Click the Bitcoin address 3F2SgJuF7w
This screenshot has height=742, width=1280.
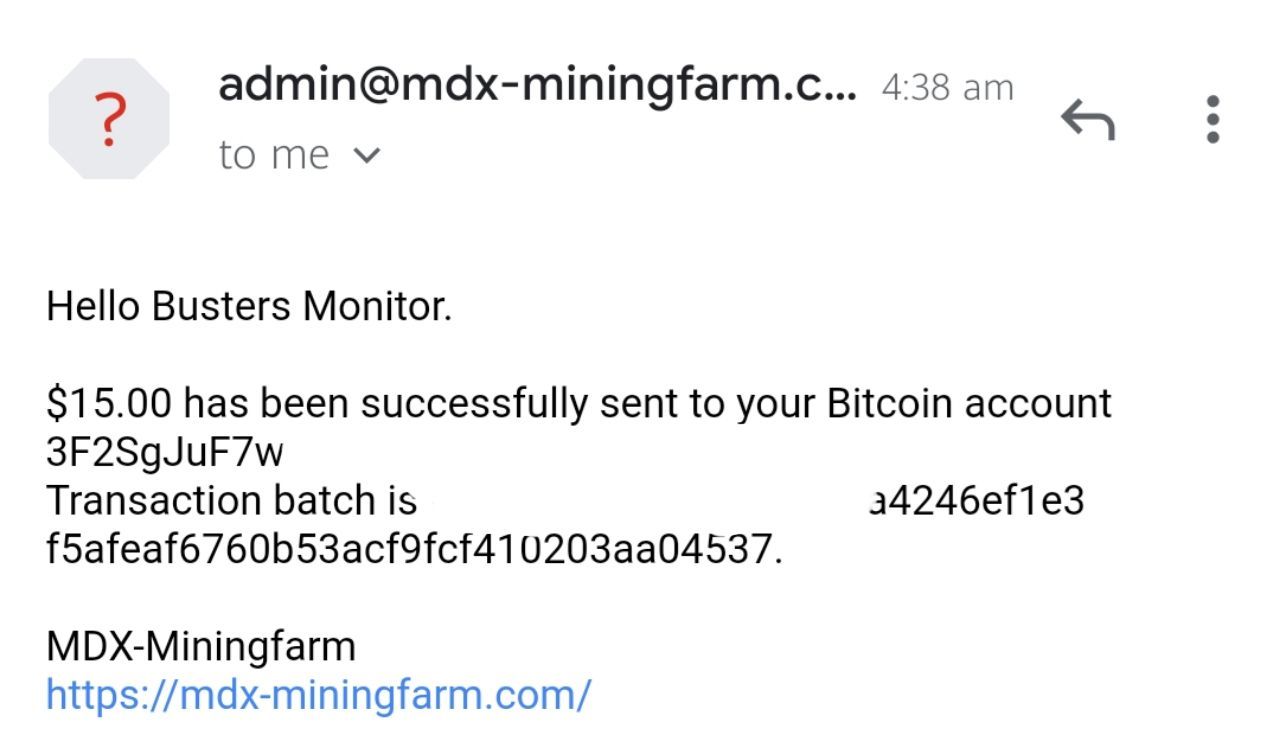point(165,452)
